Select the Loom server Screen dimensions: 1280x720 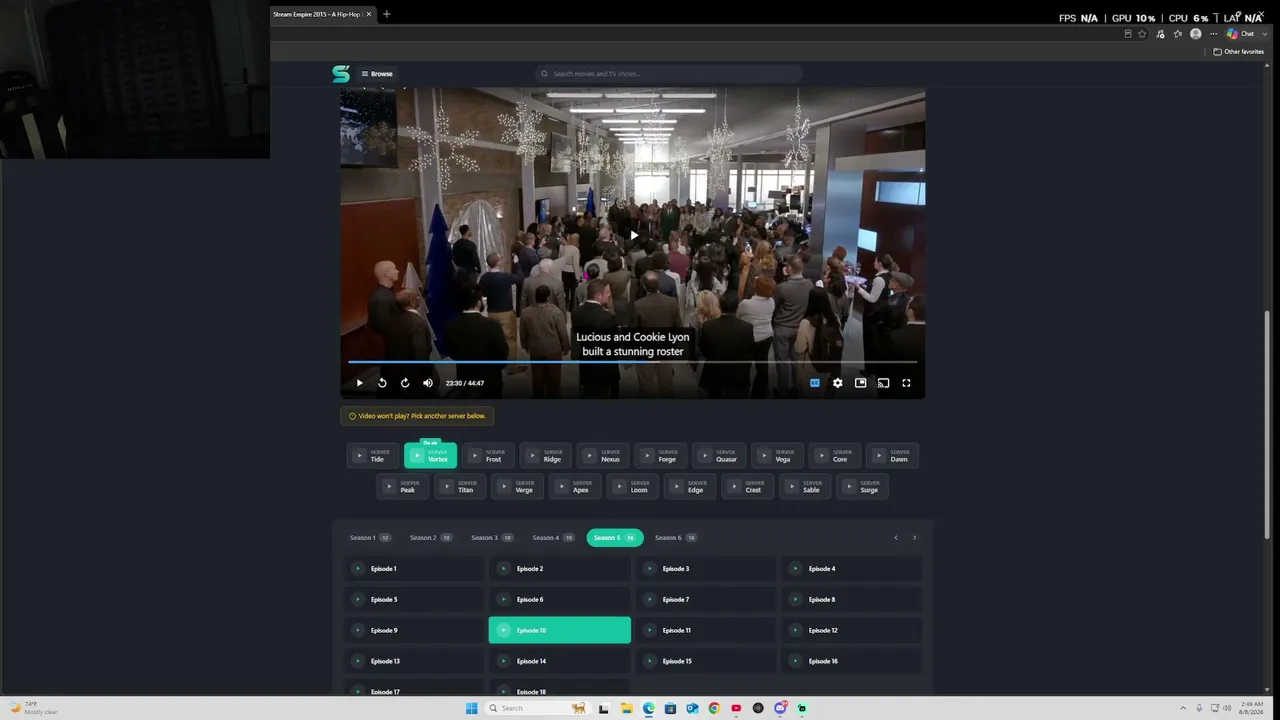coord(633,487)
